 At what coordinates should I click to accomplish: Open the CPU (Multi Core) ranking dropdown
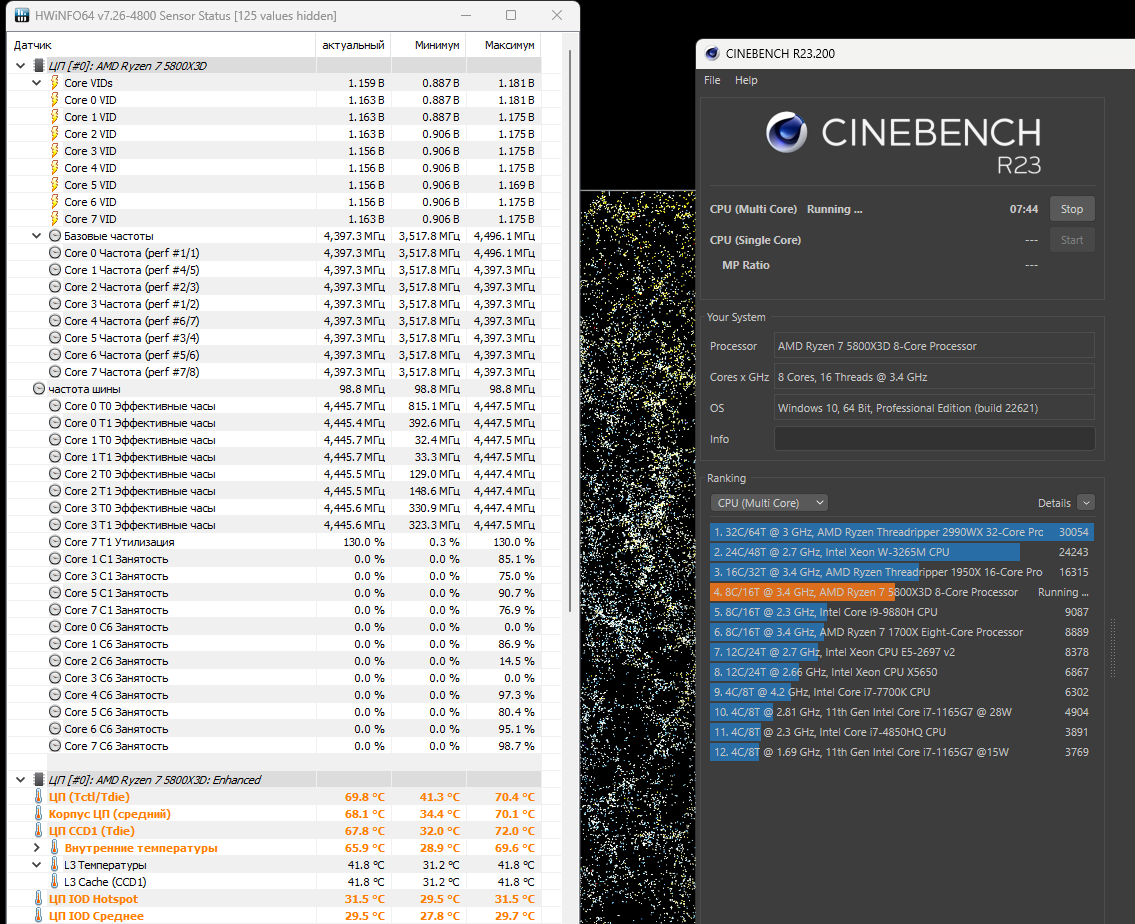point(769,503)
